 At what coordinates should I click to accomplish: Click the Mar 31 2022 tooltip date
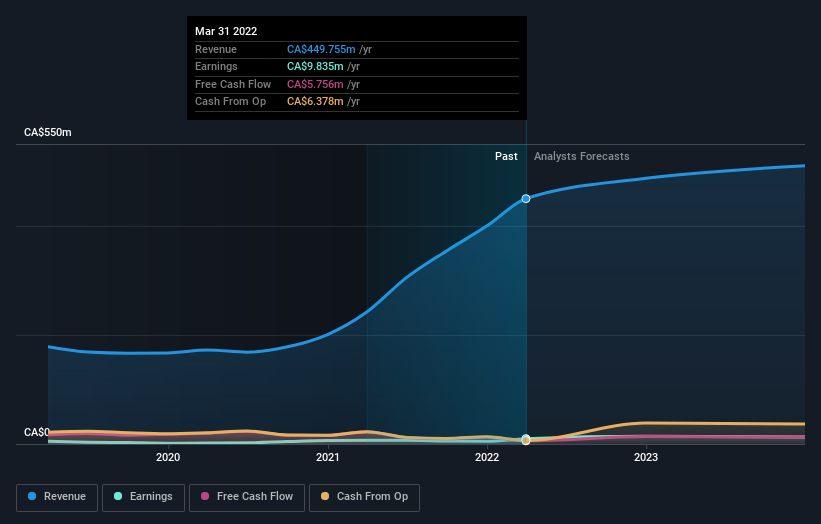(x=226, y=31)
